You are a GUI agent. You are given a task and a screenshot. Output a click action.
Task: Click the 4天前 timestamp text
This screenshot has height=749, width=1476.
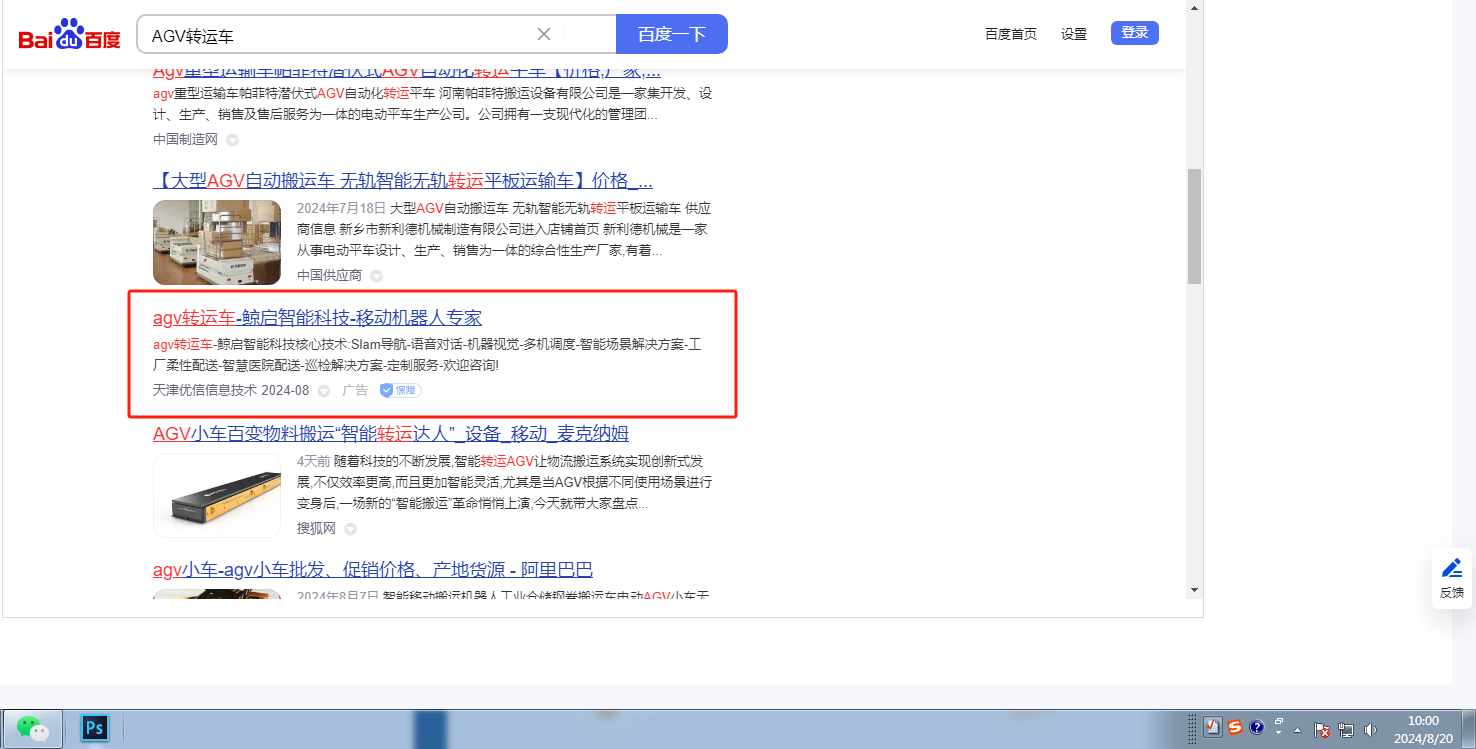pos(313,462)
